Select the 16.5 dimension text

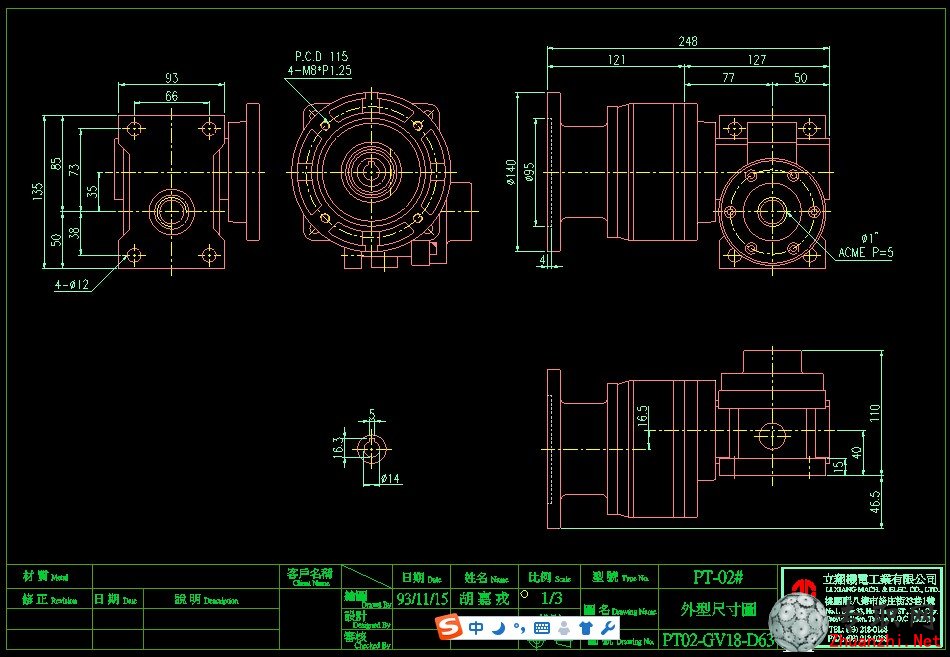click(643, 416)
